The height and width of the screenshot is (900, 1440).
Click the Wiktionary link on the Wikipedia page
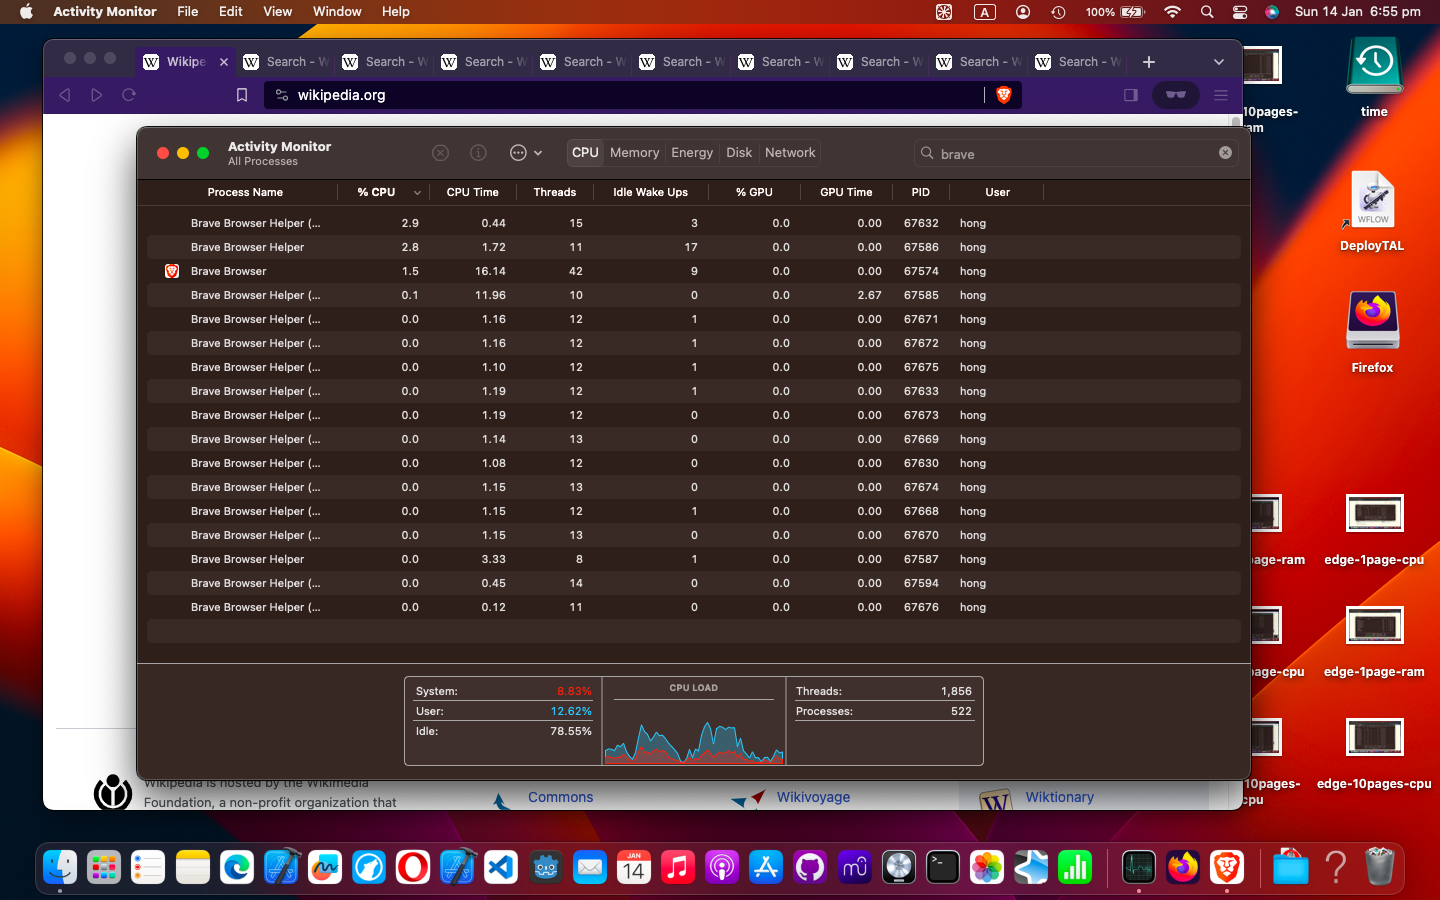click(1059, 797)
